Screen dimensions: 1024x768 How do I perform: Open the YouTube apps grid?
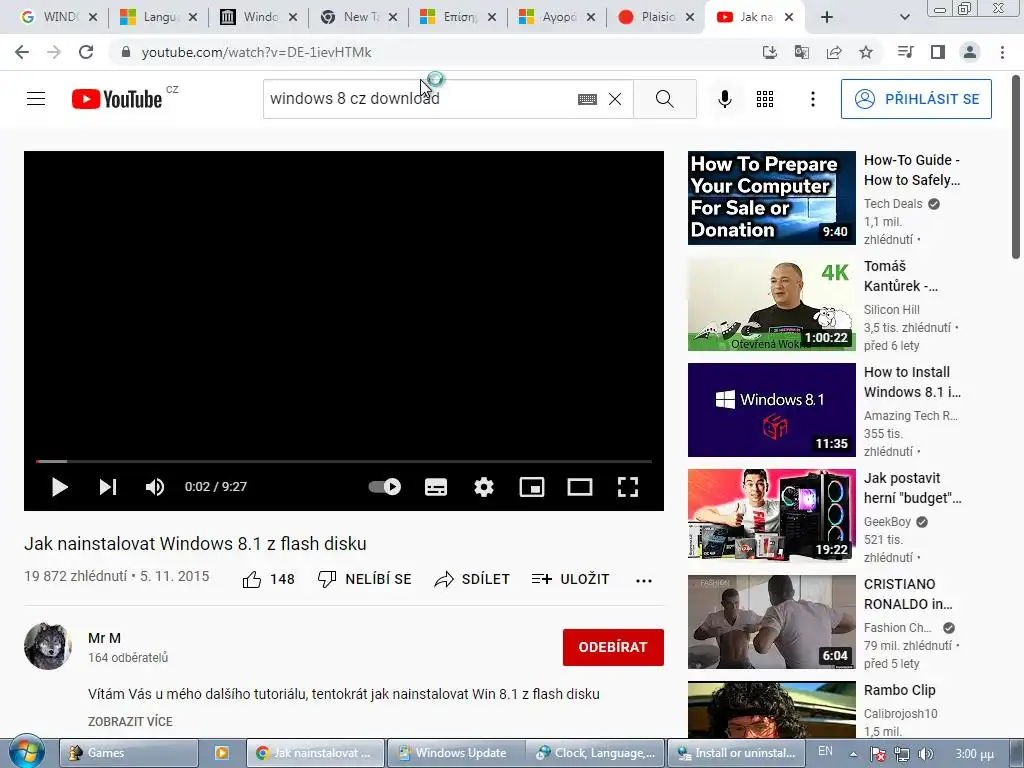pos(765,99)
